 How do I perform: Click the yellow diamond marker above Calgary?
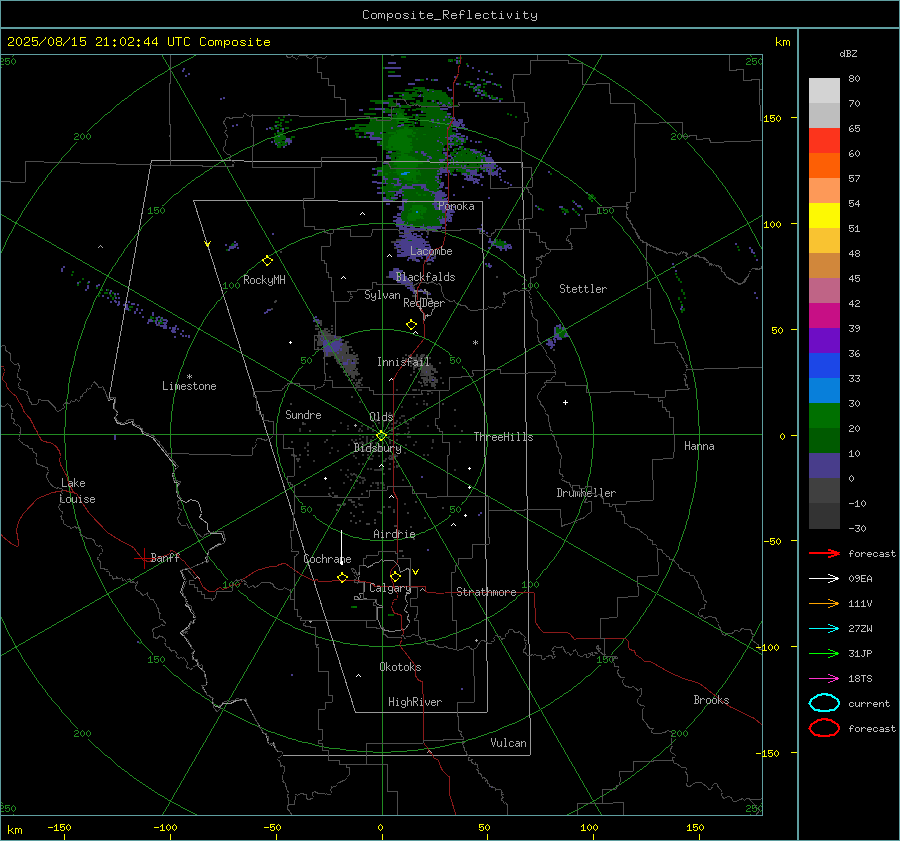(x=395, y=576)
